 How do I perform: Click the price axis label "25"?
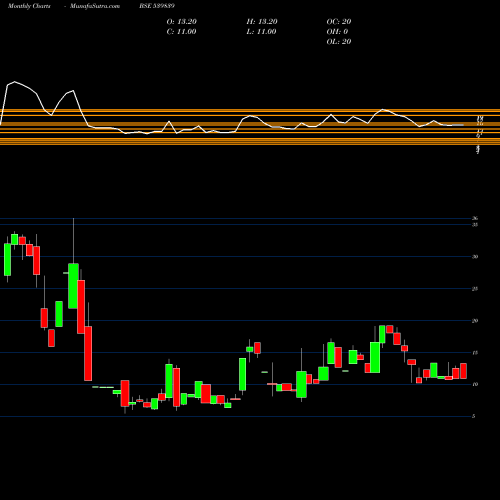coord(475,289)
